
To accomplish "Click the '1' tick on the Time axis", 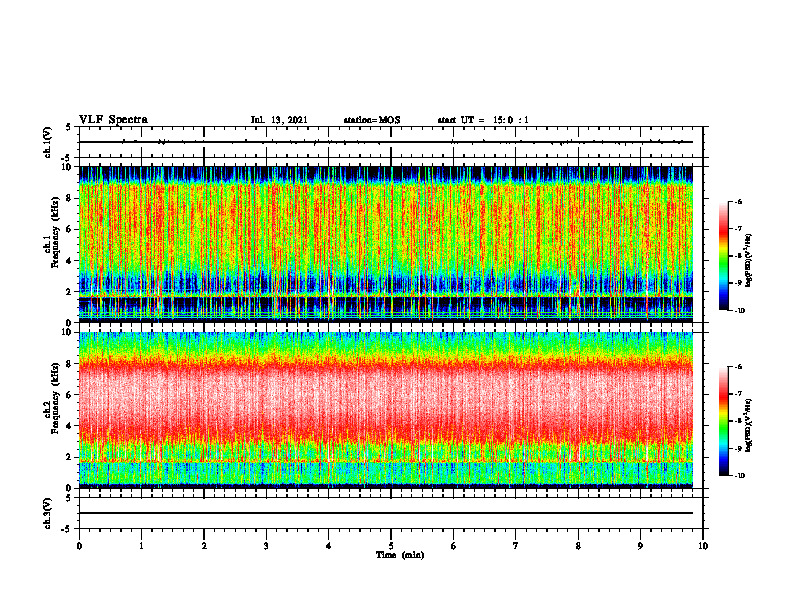I will [x=141, y=546].
